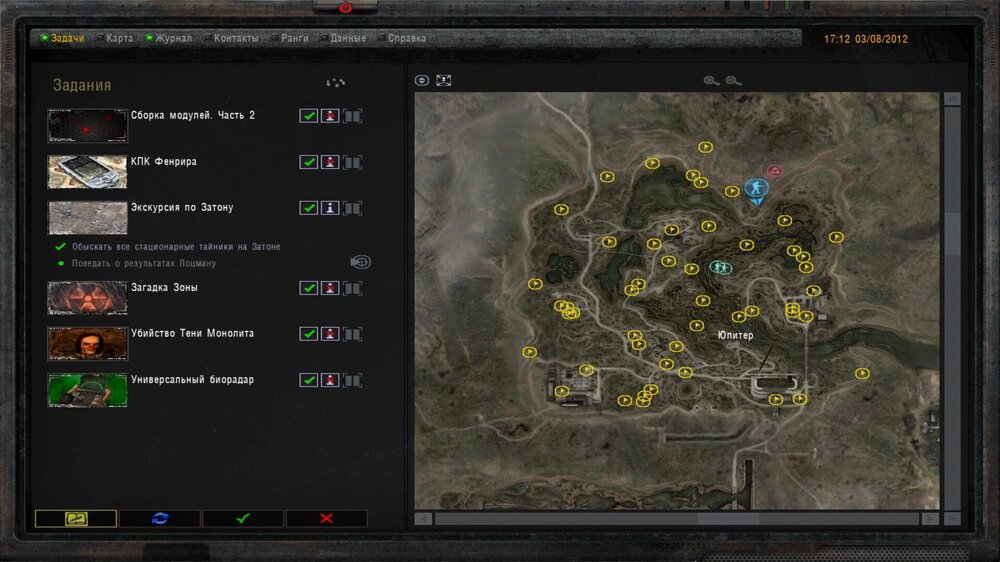Click red person icon for Загадка Зоны
The image size is (1000, 562).
(x=330, y=288)
